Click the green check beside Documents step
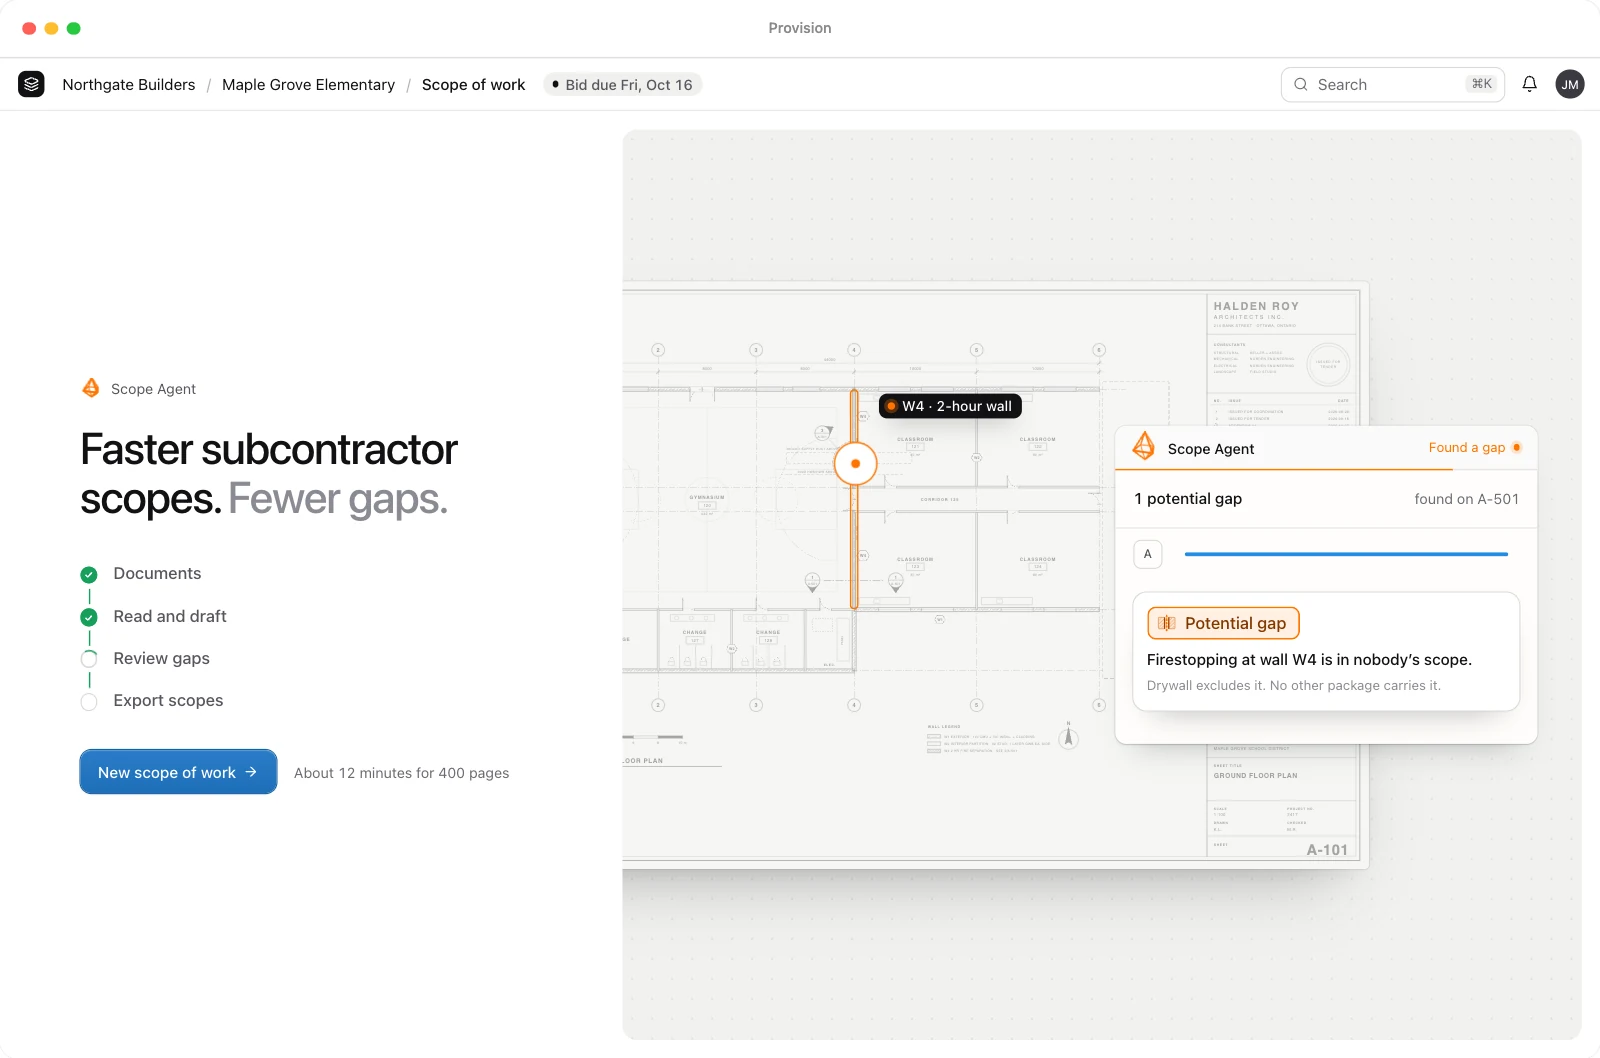This screenshot has width=1600, height=1058. pyautogui.click(x=89, y=574)
